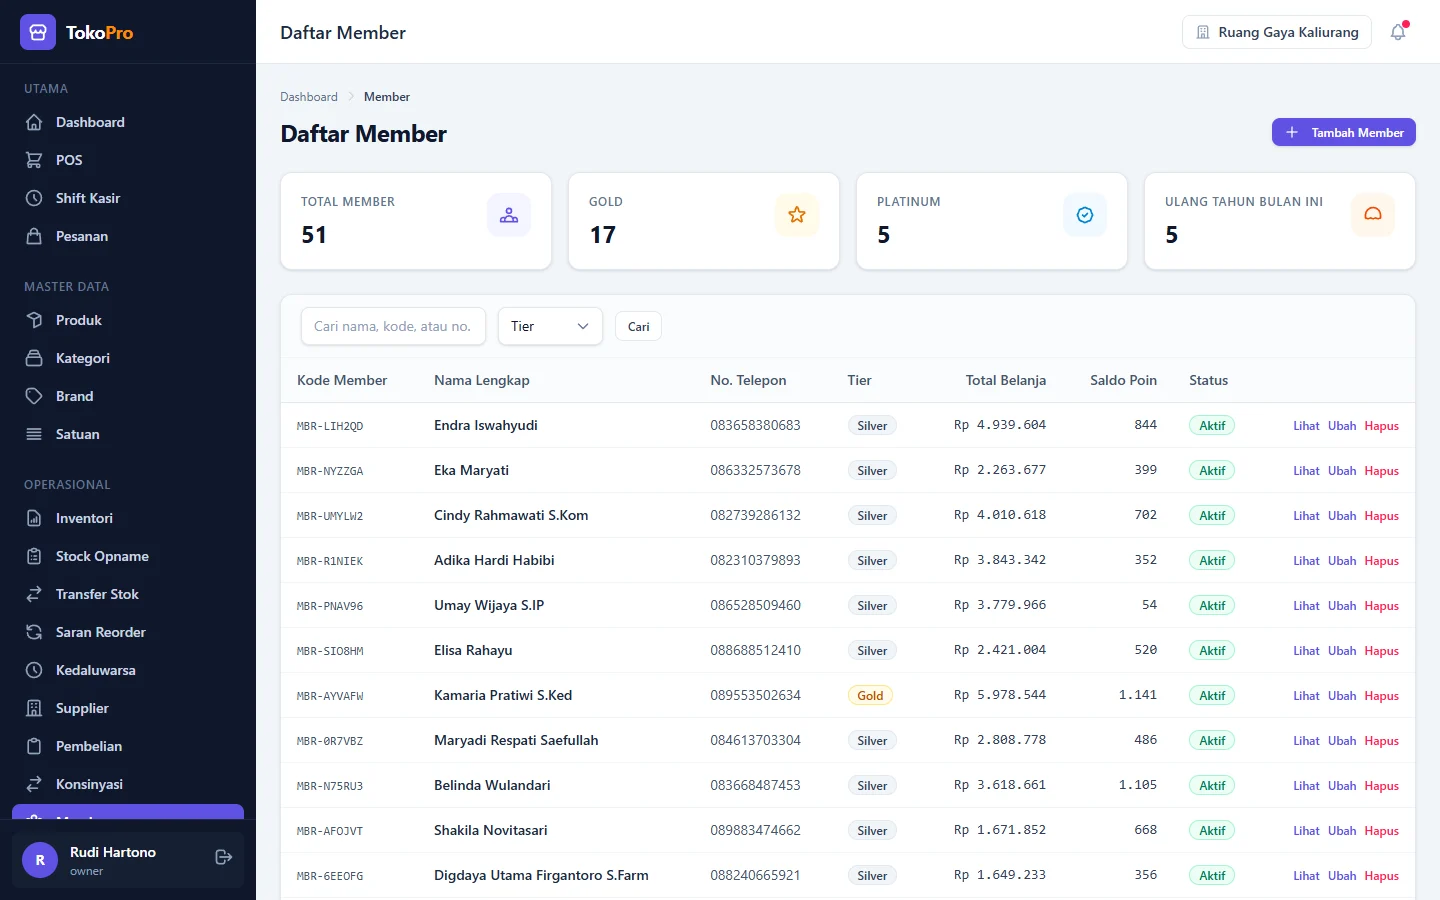The width and height of the screenshot is (1440, 900).
Task: Click Ubah for Belinda Wulandari
Action: point(1342,786)
